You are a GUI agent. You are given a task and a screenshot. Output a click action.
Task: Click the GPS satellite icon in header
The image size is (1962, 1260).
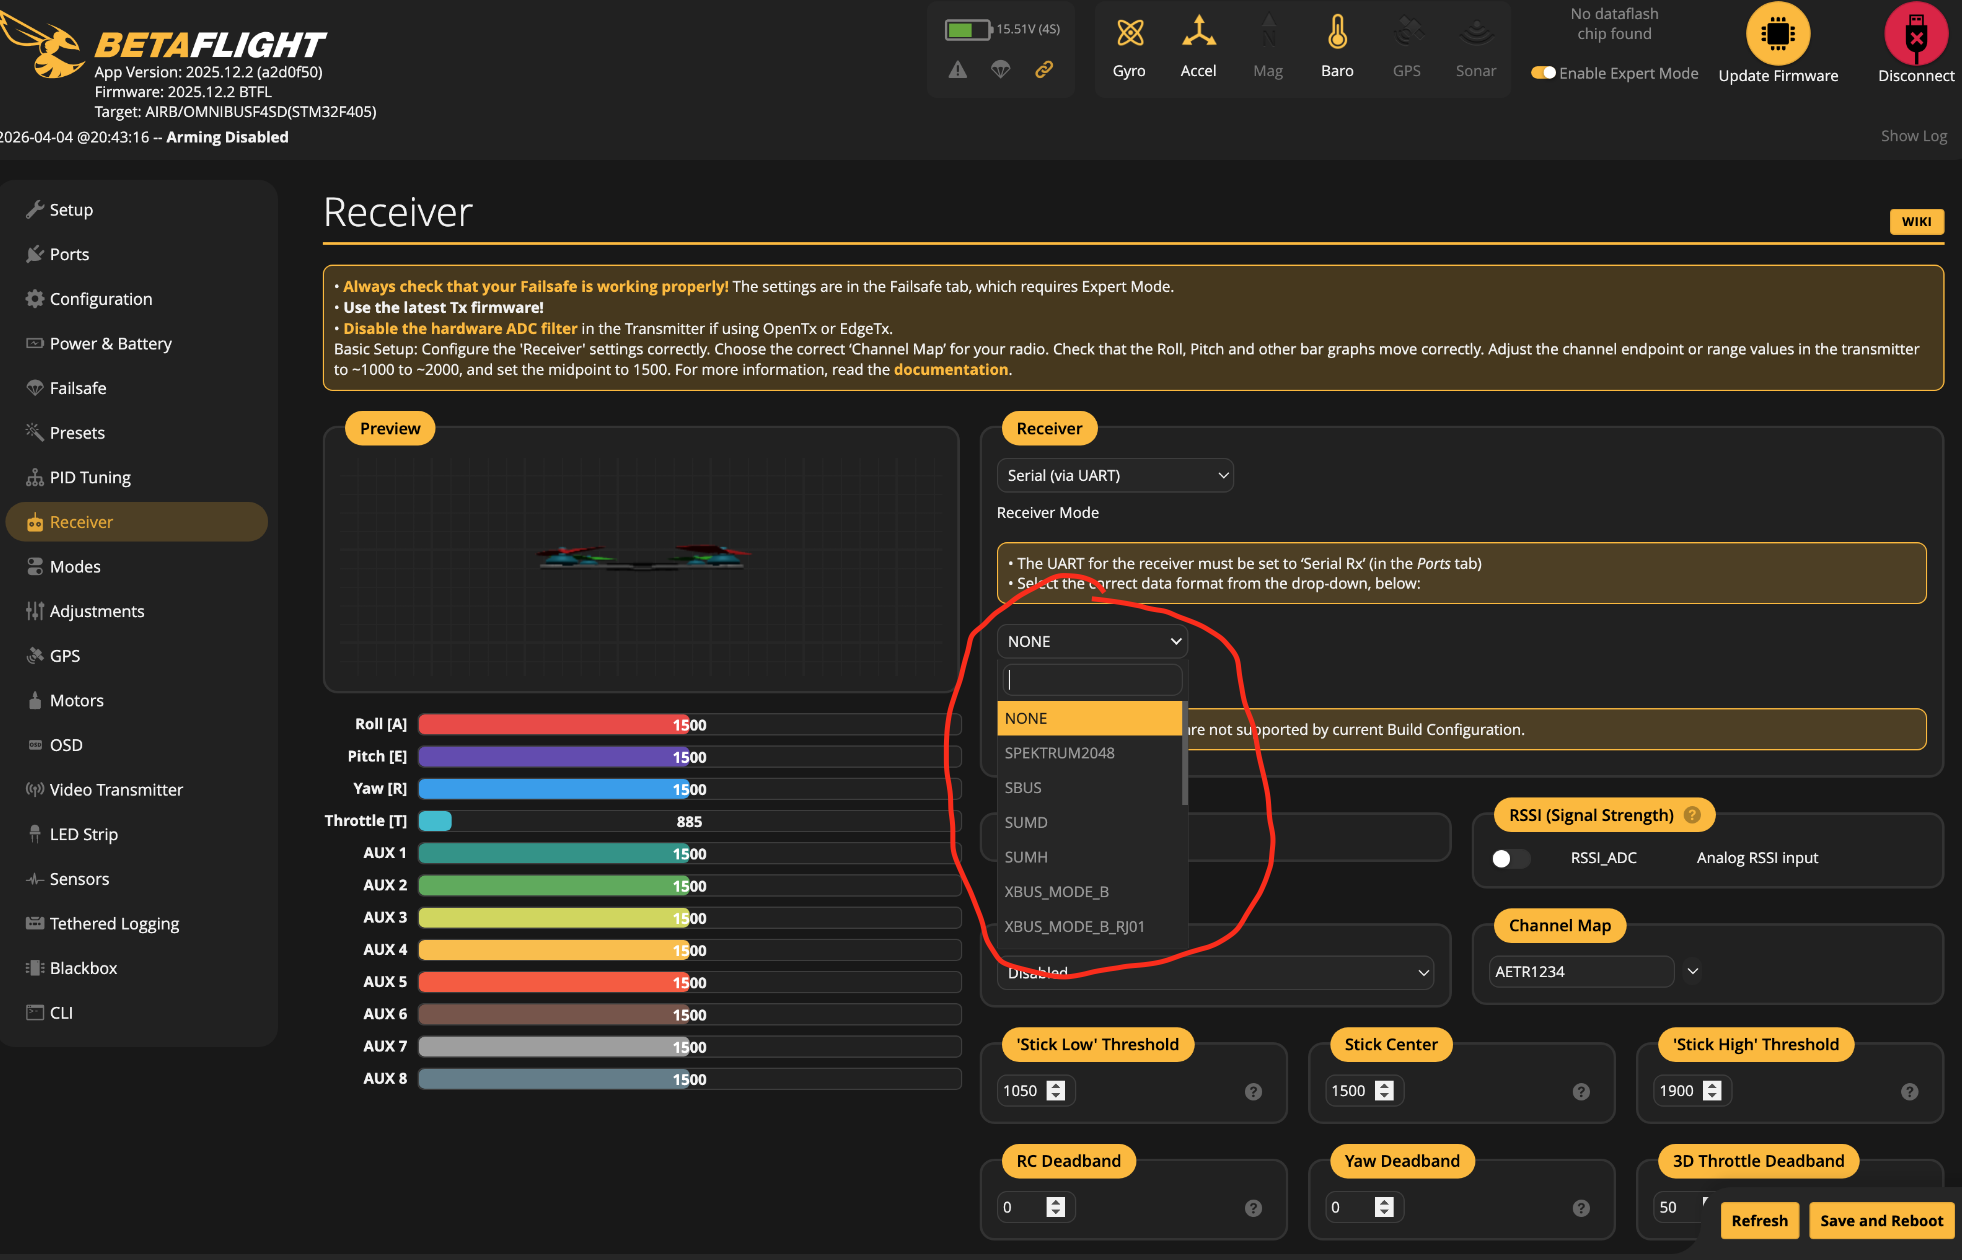[x=1407, y=32]
